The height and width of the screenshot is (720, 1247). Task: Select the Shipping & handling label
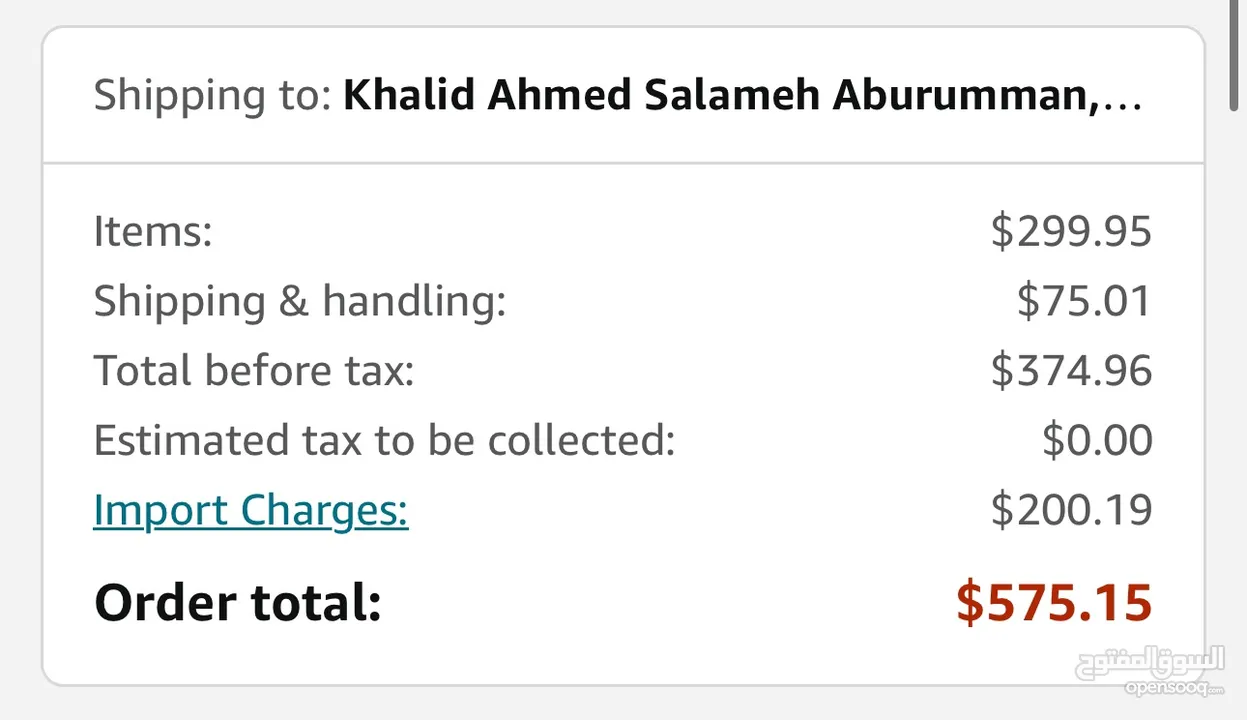coord(300,302)
